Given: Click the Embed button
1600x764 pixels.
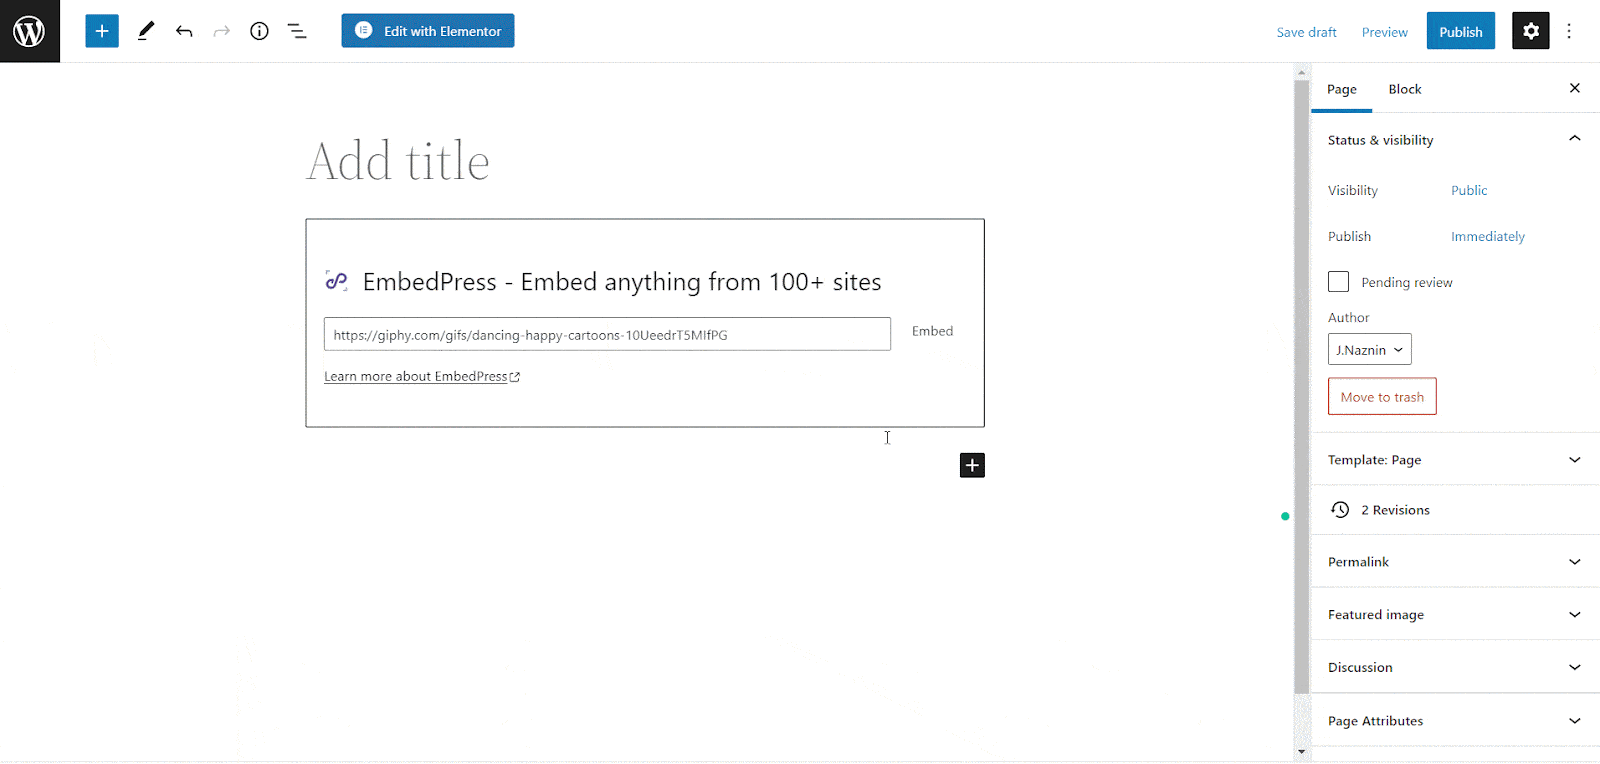Looking at the screenshot, I should [x=932, y=331].
